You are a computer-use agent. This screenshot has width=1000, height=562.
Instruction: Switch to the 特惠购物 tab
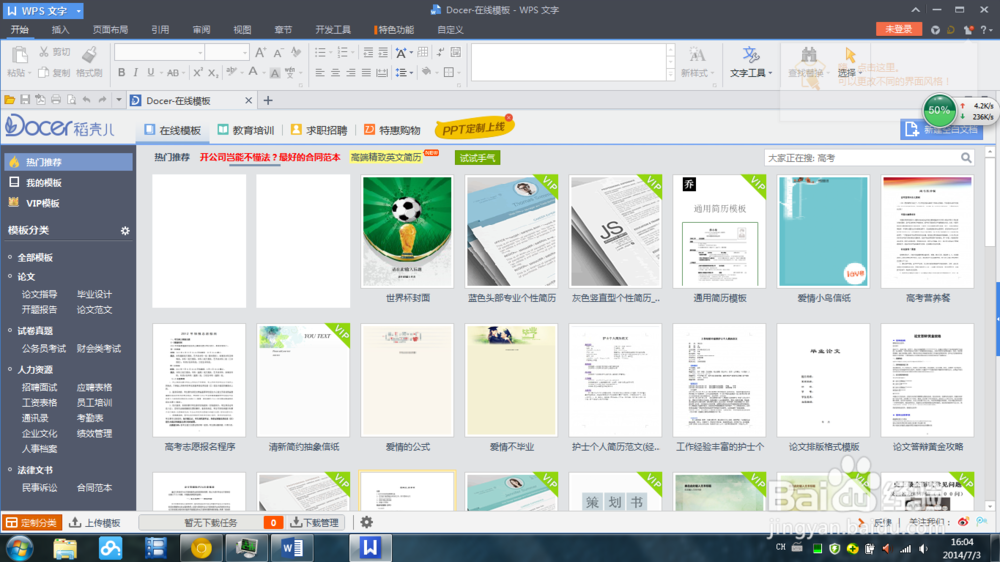point(392,130)
